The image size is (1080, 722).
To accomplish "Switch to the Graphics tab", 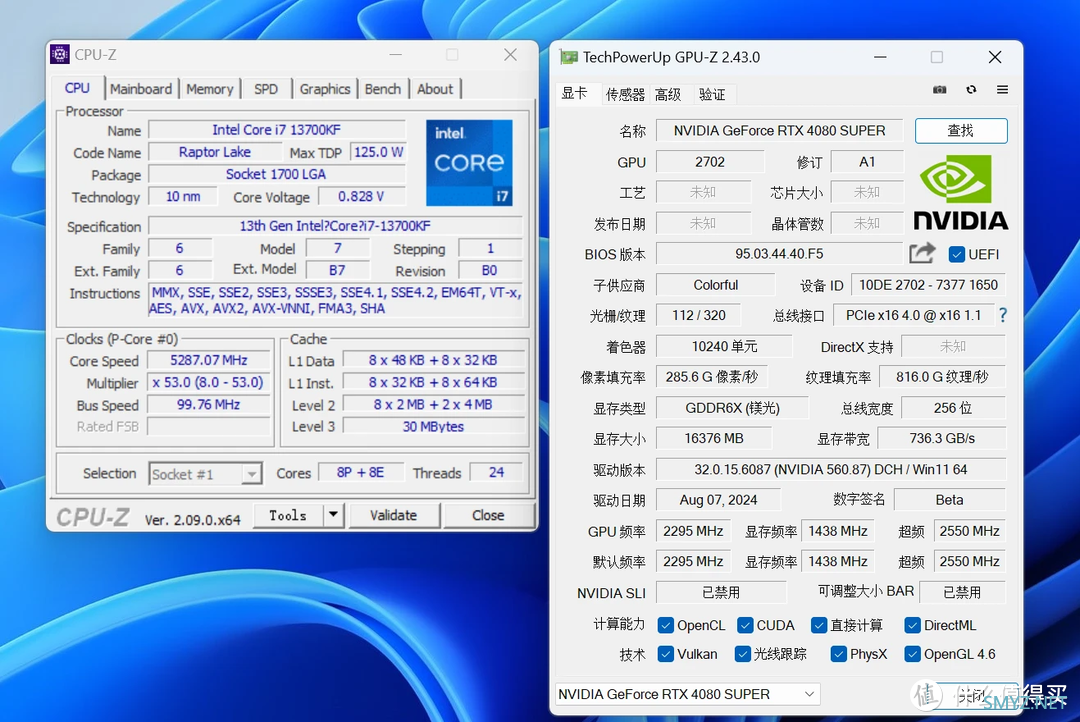I will coord(325,89).
